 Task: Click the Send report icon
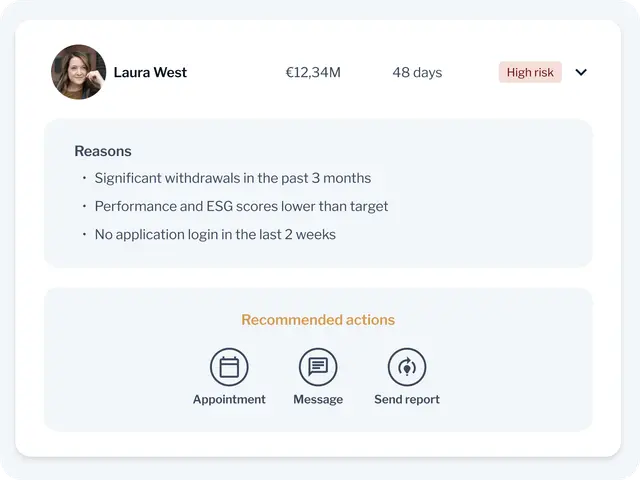407,367
